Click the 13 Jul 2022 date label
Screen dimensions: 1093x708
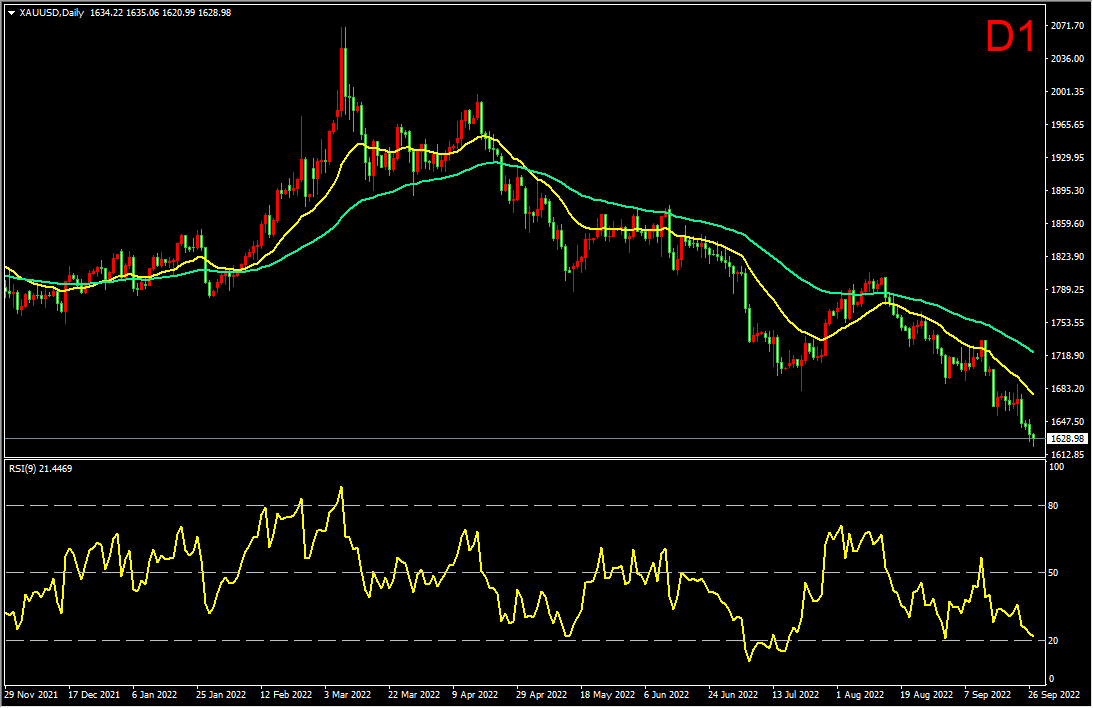click(x=795, y=695)
